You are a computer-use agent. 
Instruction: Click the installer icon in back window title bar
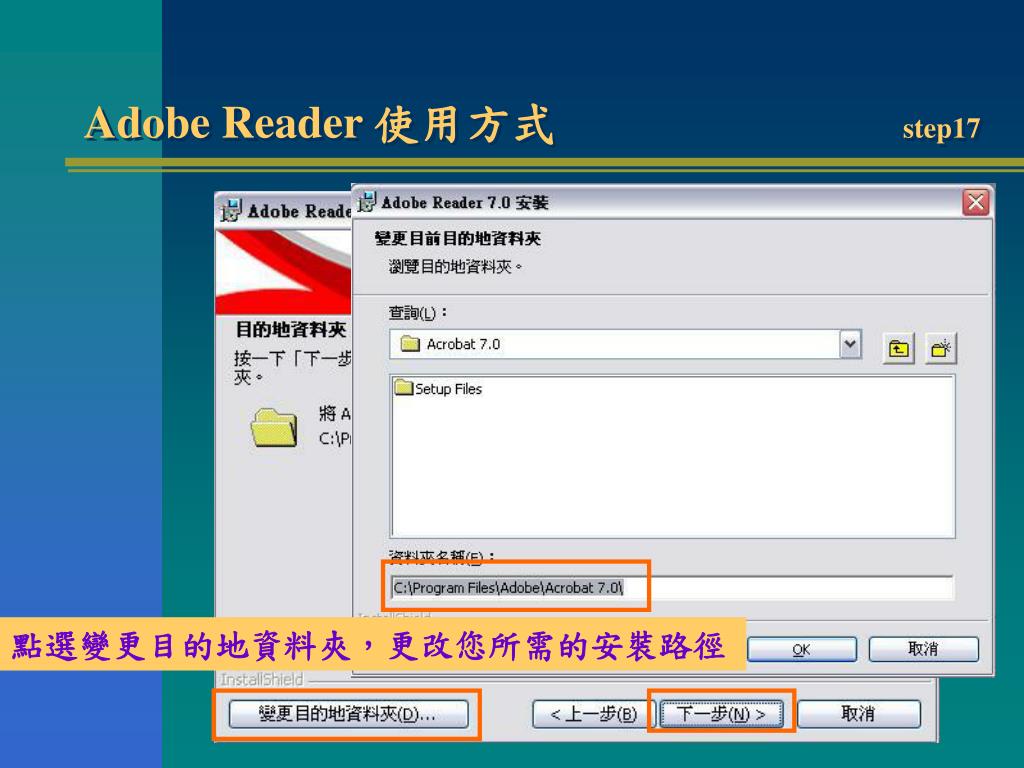(x=231, y=211)
